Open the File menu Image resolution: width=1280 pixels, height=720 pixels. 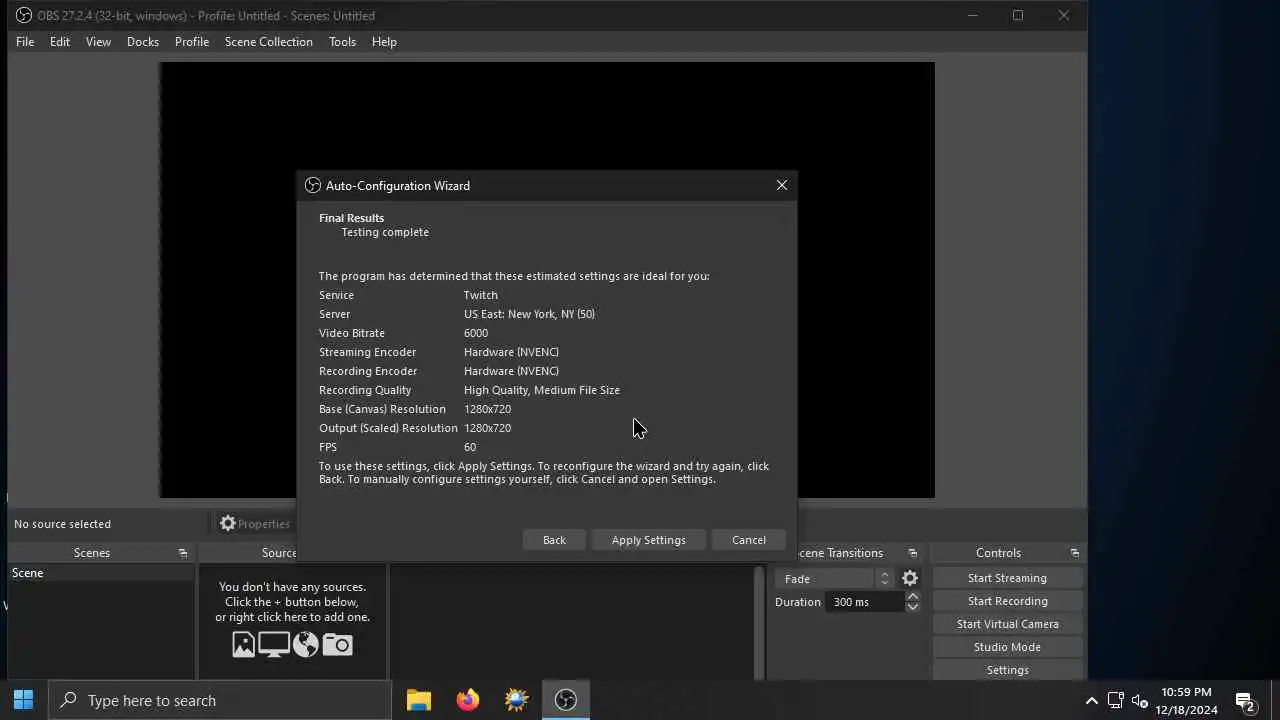tap(25, 42)
